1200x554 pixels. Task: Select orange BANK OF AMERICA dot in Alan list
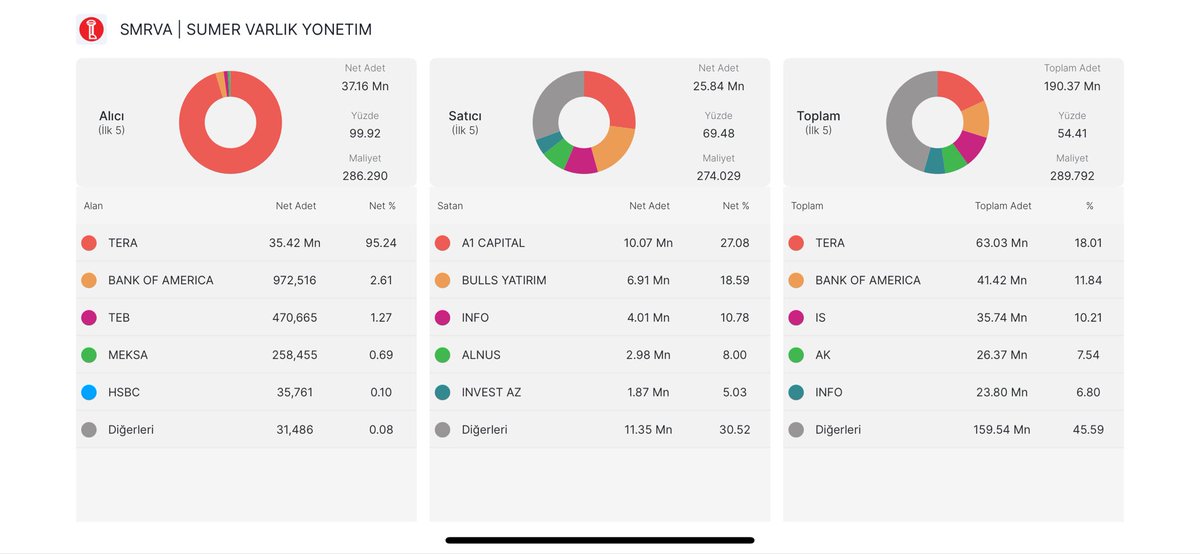(x=89, y=280)
